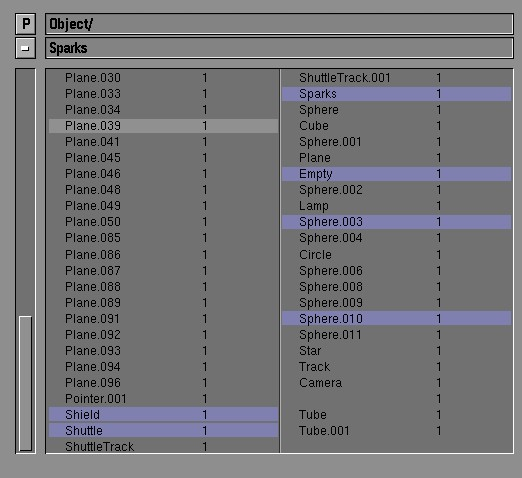The image size is (522, 478).
Task: Select the Plane.039 entry
Action: click(163, 126)
